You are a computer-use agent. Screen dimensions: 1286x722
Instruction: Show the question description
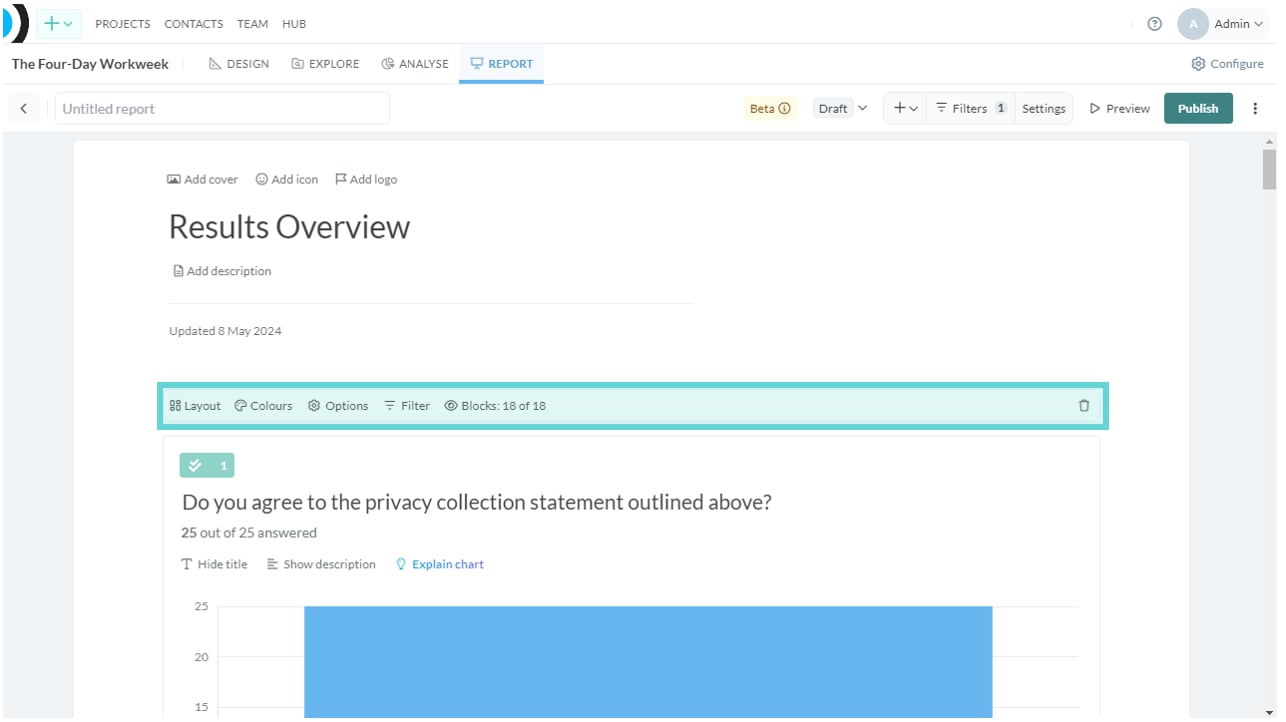point(321,565)
